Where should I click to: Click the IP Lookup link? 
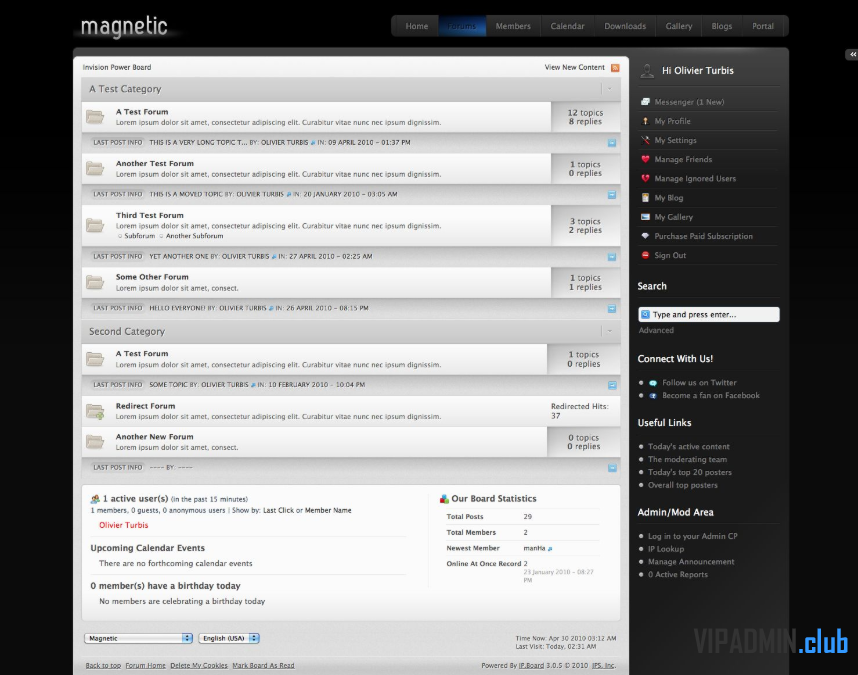666,549
